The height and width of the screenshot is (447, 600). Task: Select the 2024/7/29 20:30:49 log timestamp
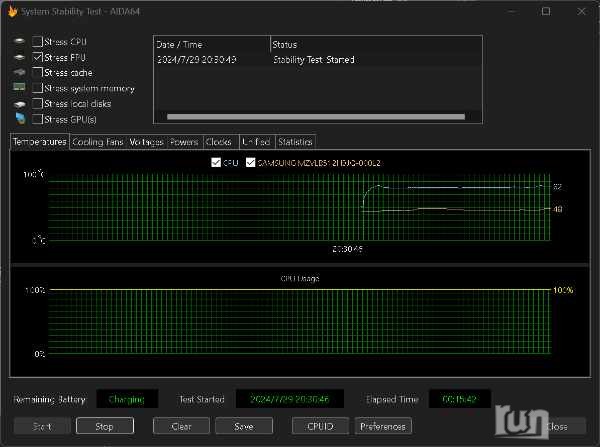(197, 60)
